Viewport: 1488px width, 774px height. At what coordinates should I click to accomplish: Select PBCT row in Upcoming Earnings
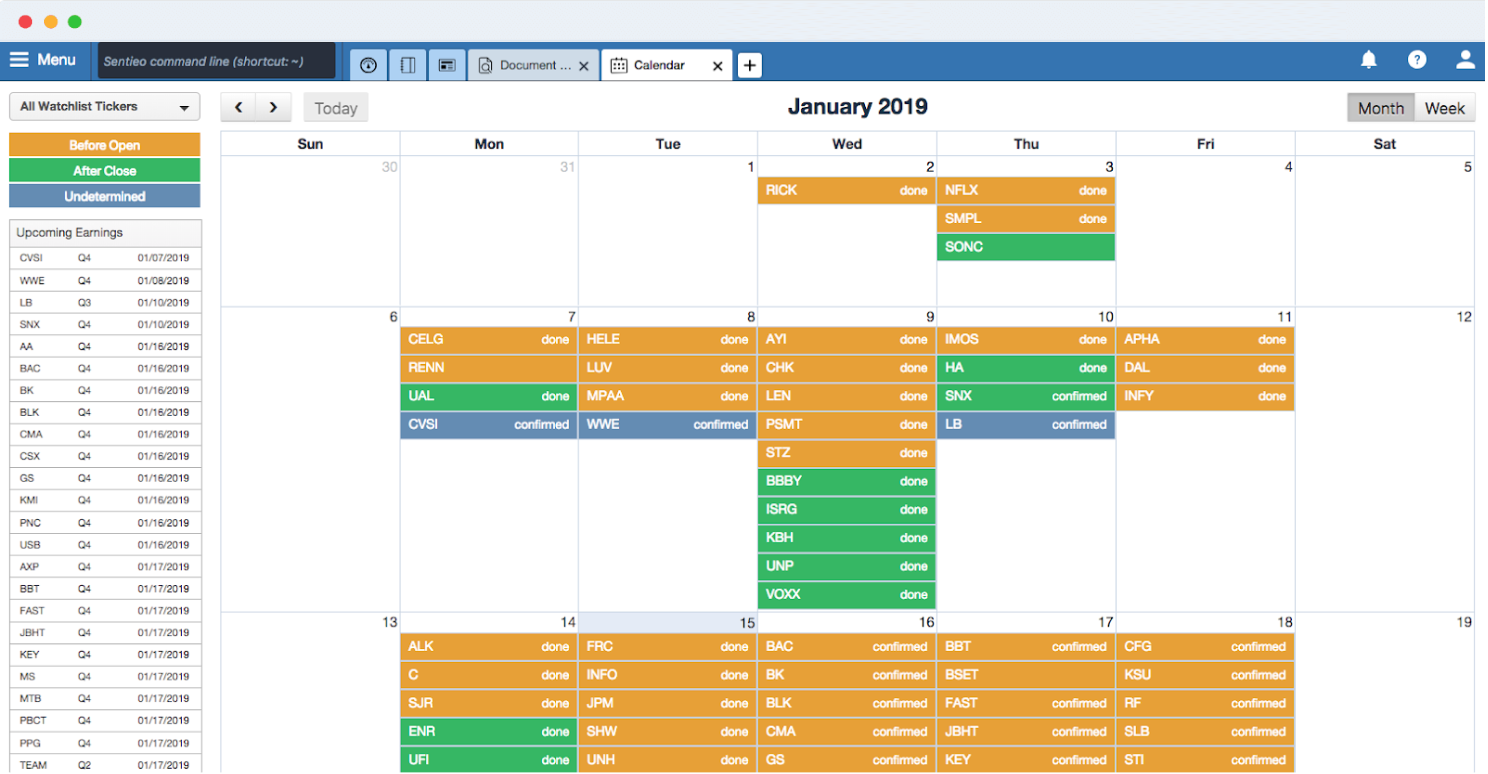(x=105, y=720)
